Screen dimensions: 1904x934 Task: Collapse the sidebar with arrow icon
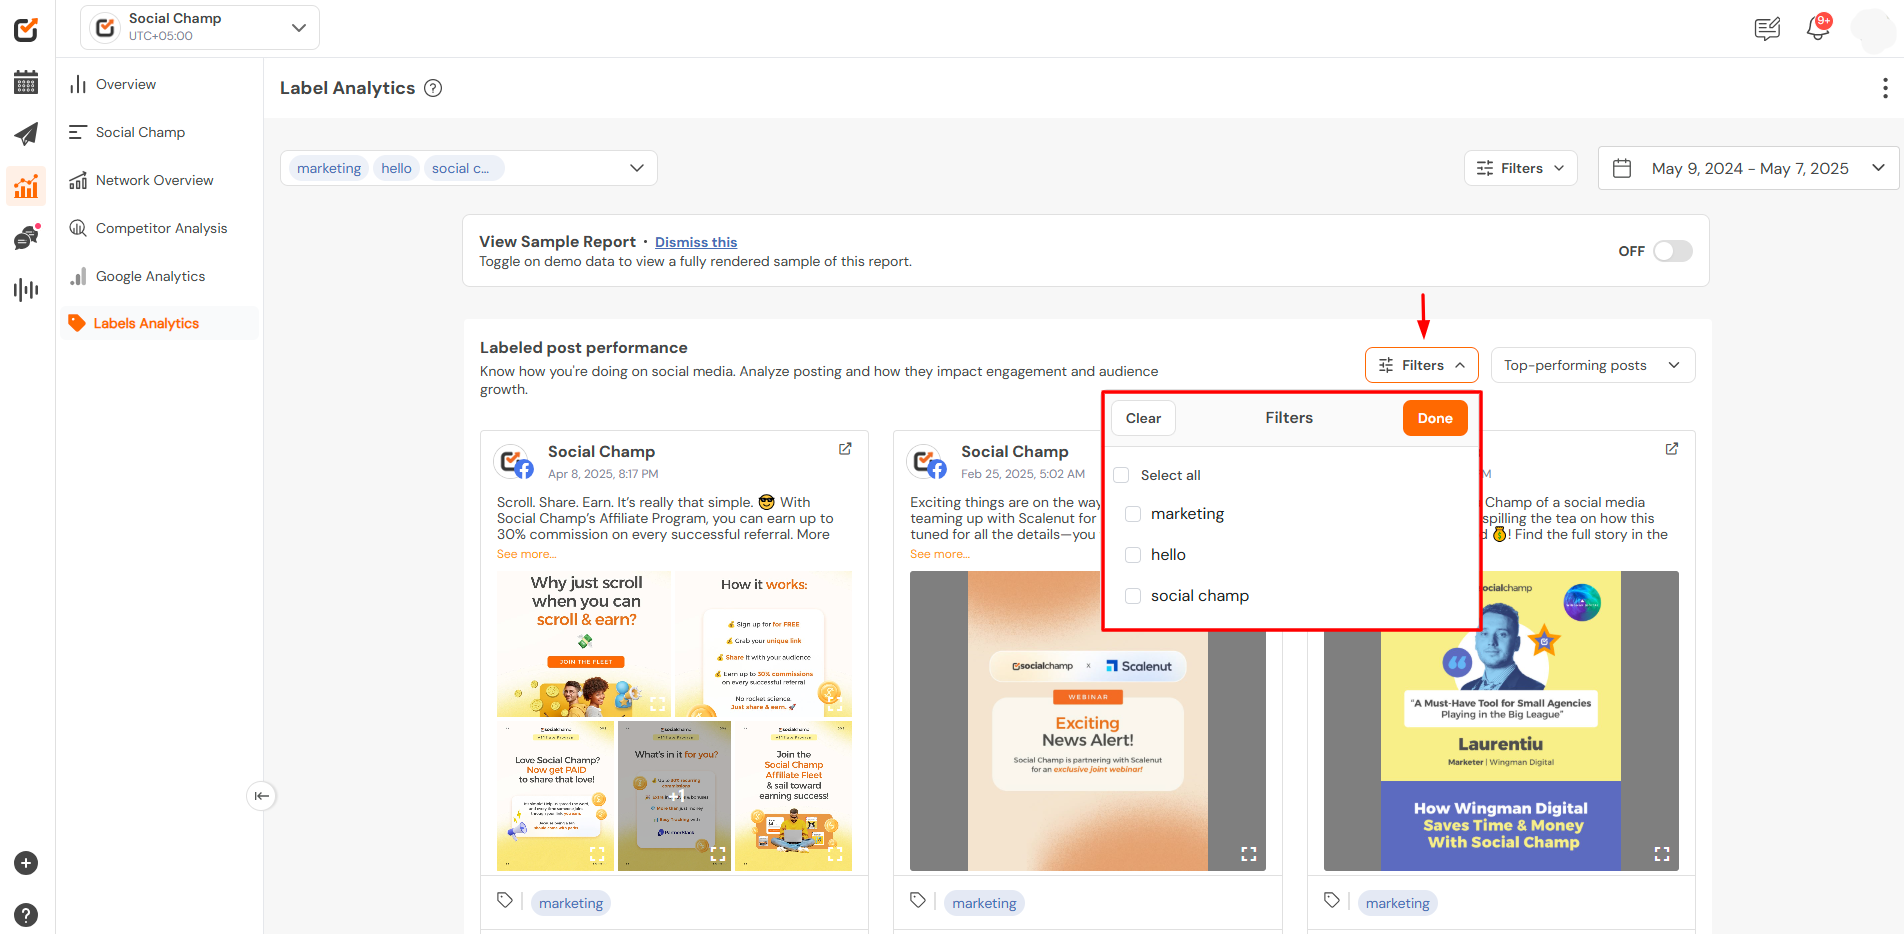[261, 796]
